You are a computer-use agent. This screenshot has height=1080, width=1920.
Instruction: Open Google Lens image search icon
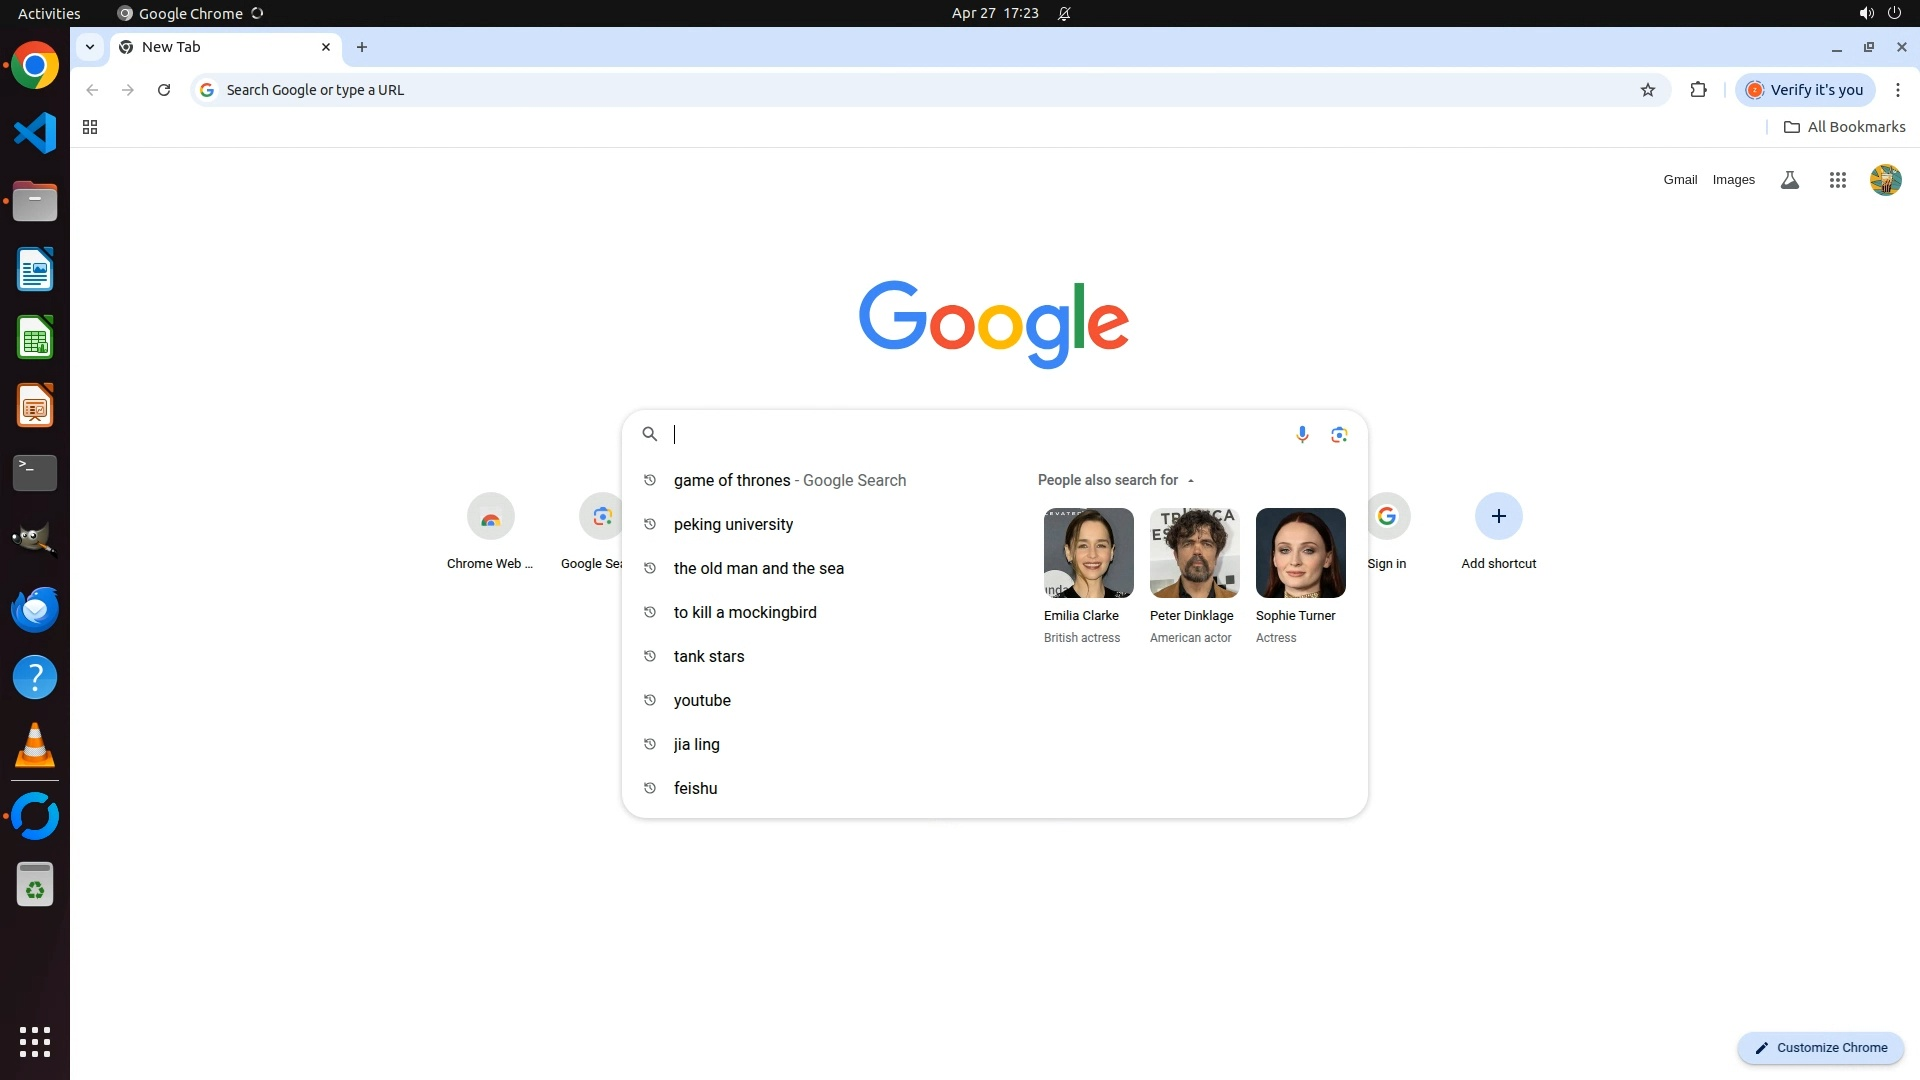click(1339, 434)
